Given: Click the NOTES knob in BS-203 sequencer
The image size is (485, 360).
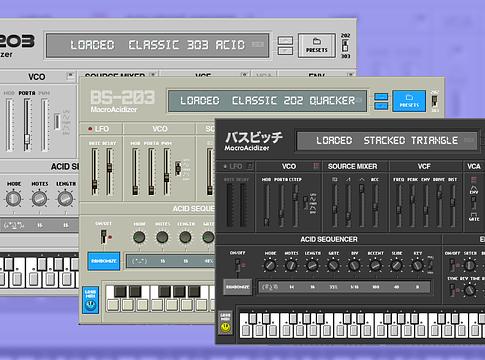Looking at the screenshot, I should [x=162, y=237].
